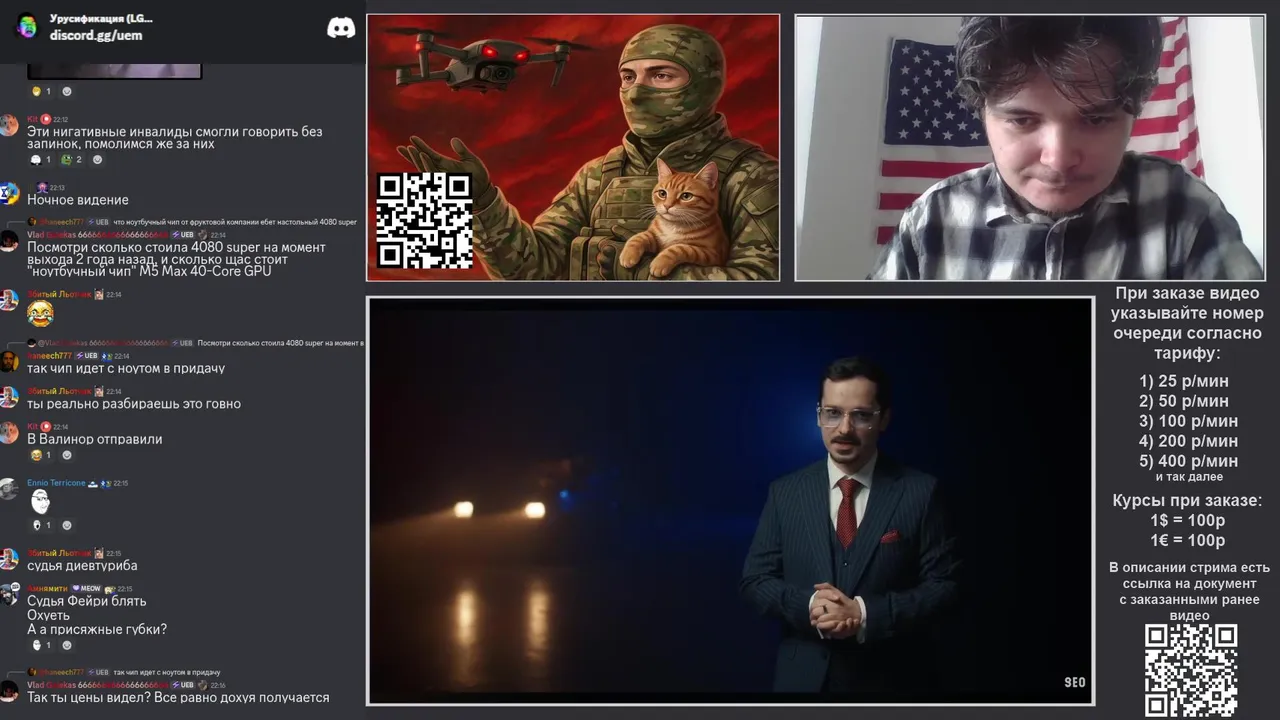Screen dimensions: 1280x720
Task: Click the soldier with cat and drone image
Action: pyautogui.click(x=573, y=147)
